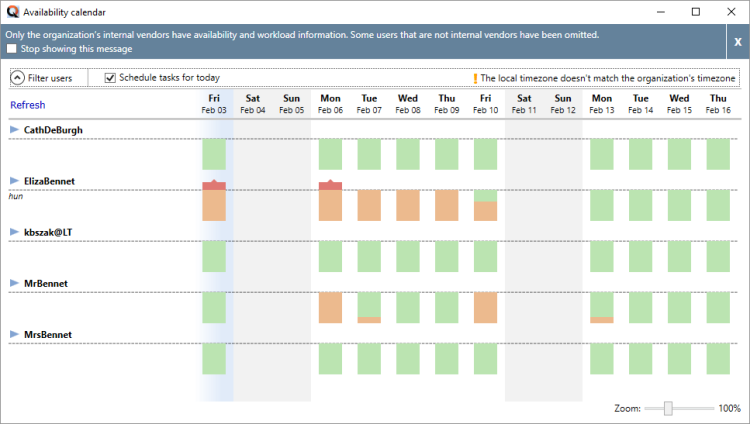The image size is (750, 424).
Task: Click the 'hun' language label under ElizaBennet
Action: [x=16, y=196]
